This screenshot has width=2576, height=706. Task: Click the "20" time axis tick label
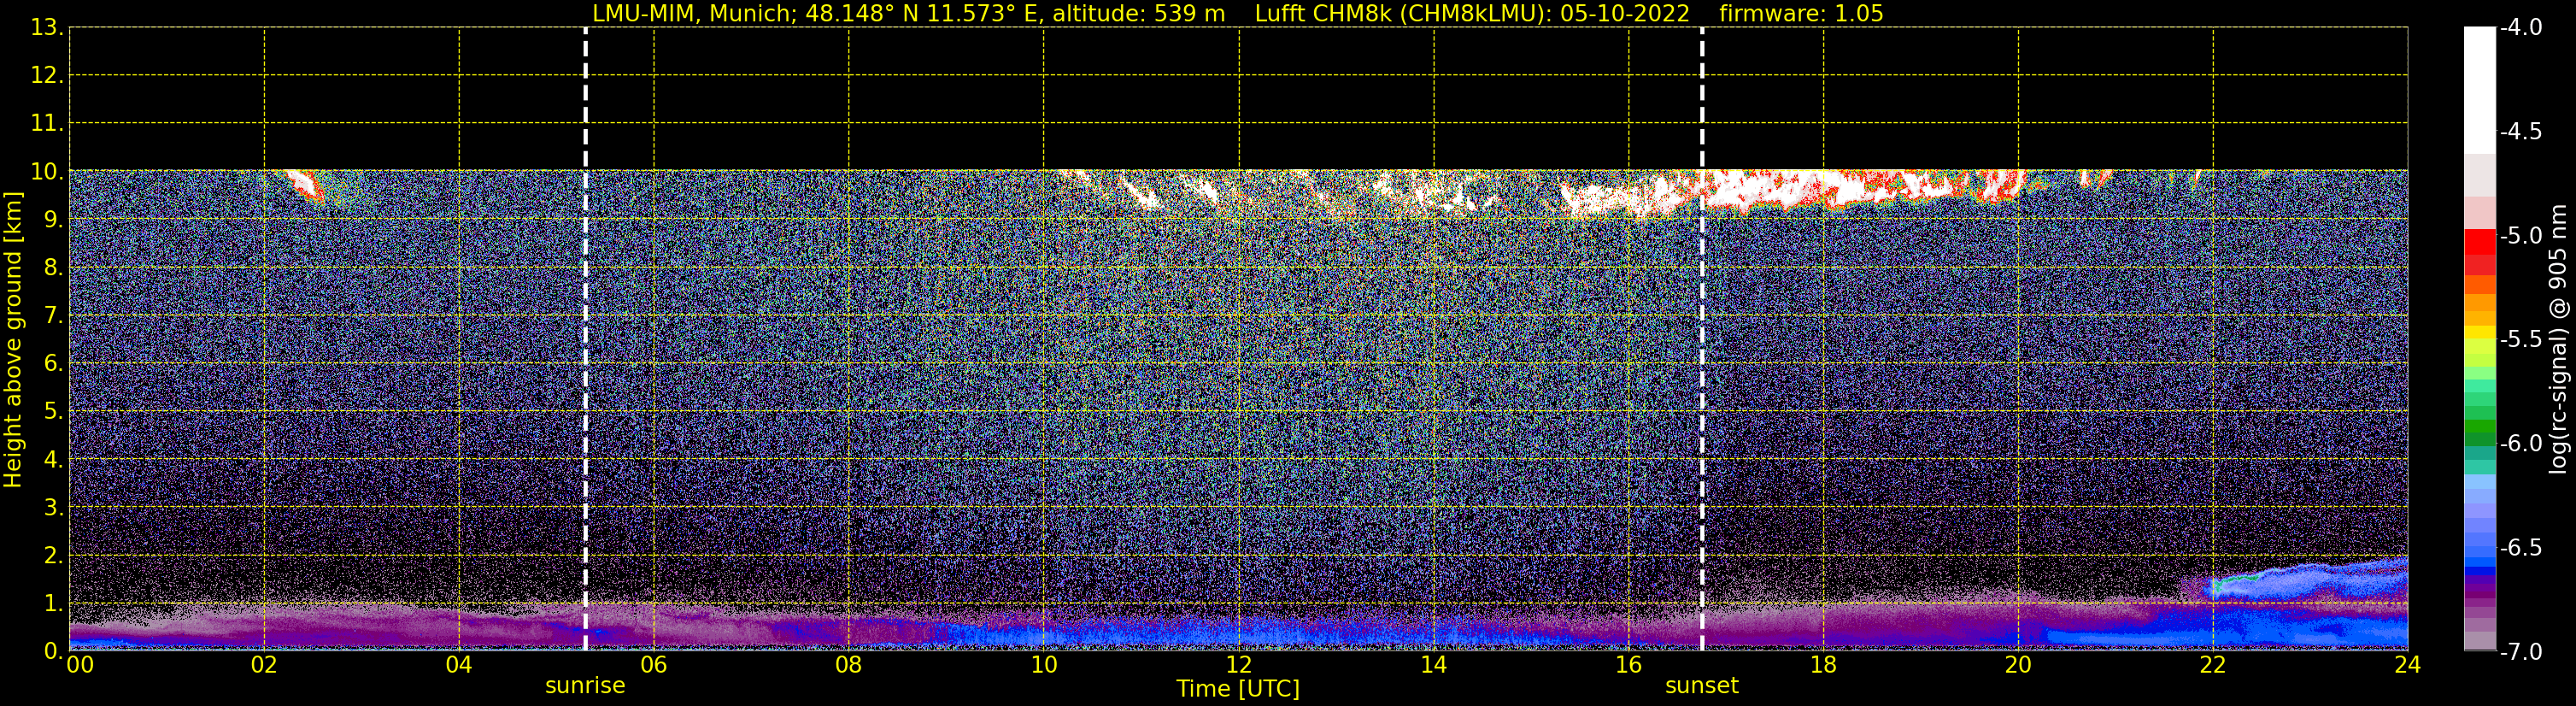coord(2018,665)
